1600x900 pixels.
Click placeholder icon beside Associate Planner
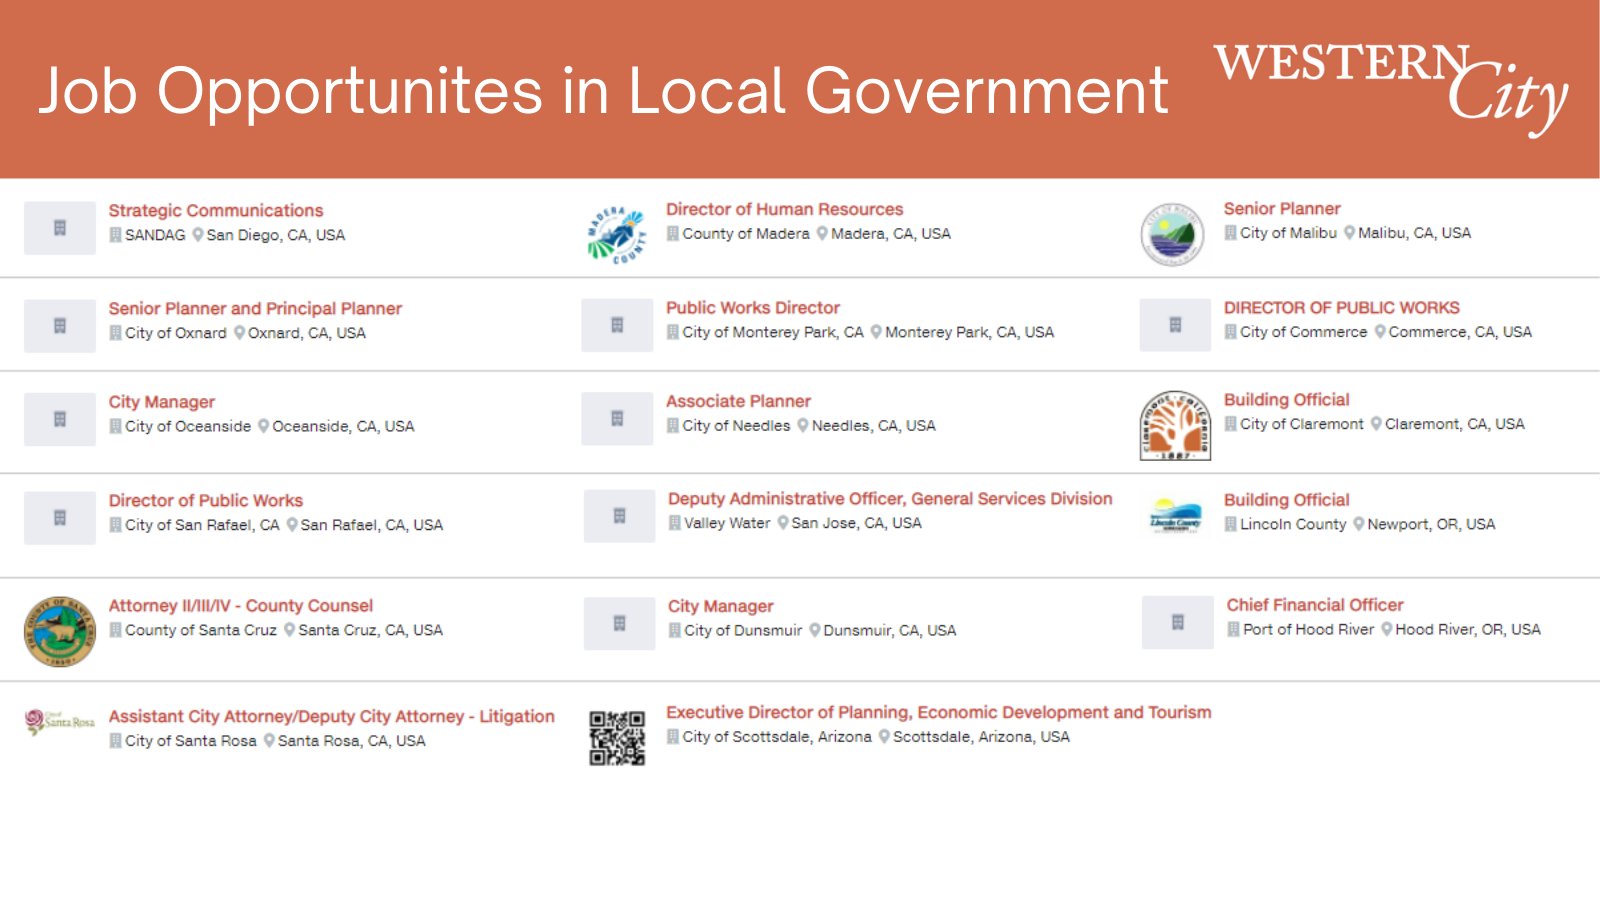click(x=617, y=418)
